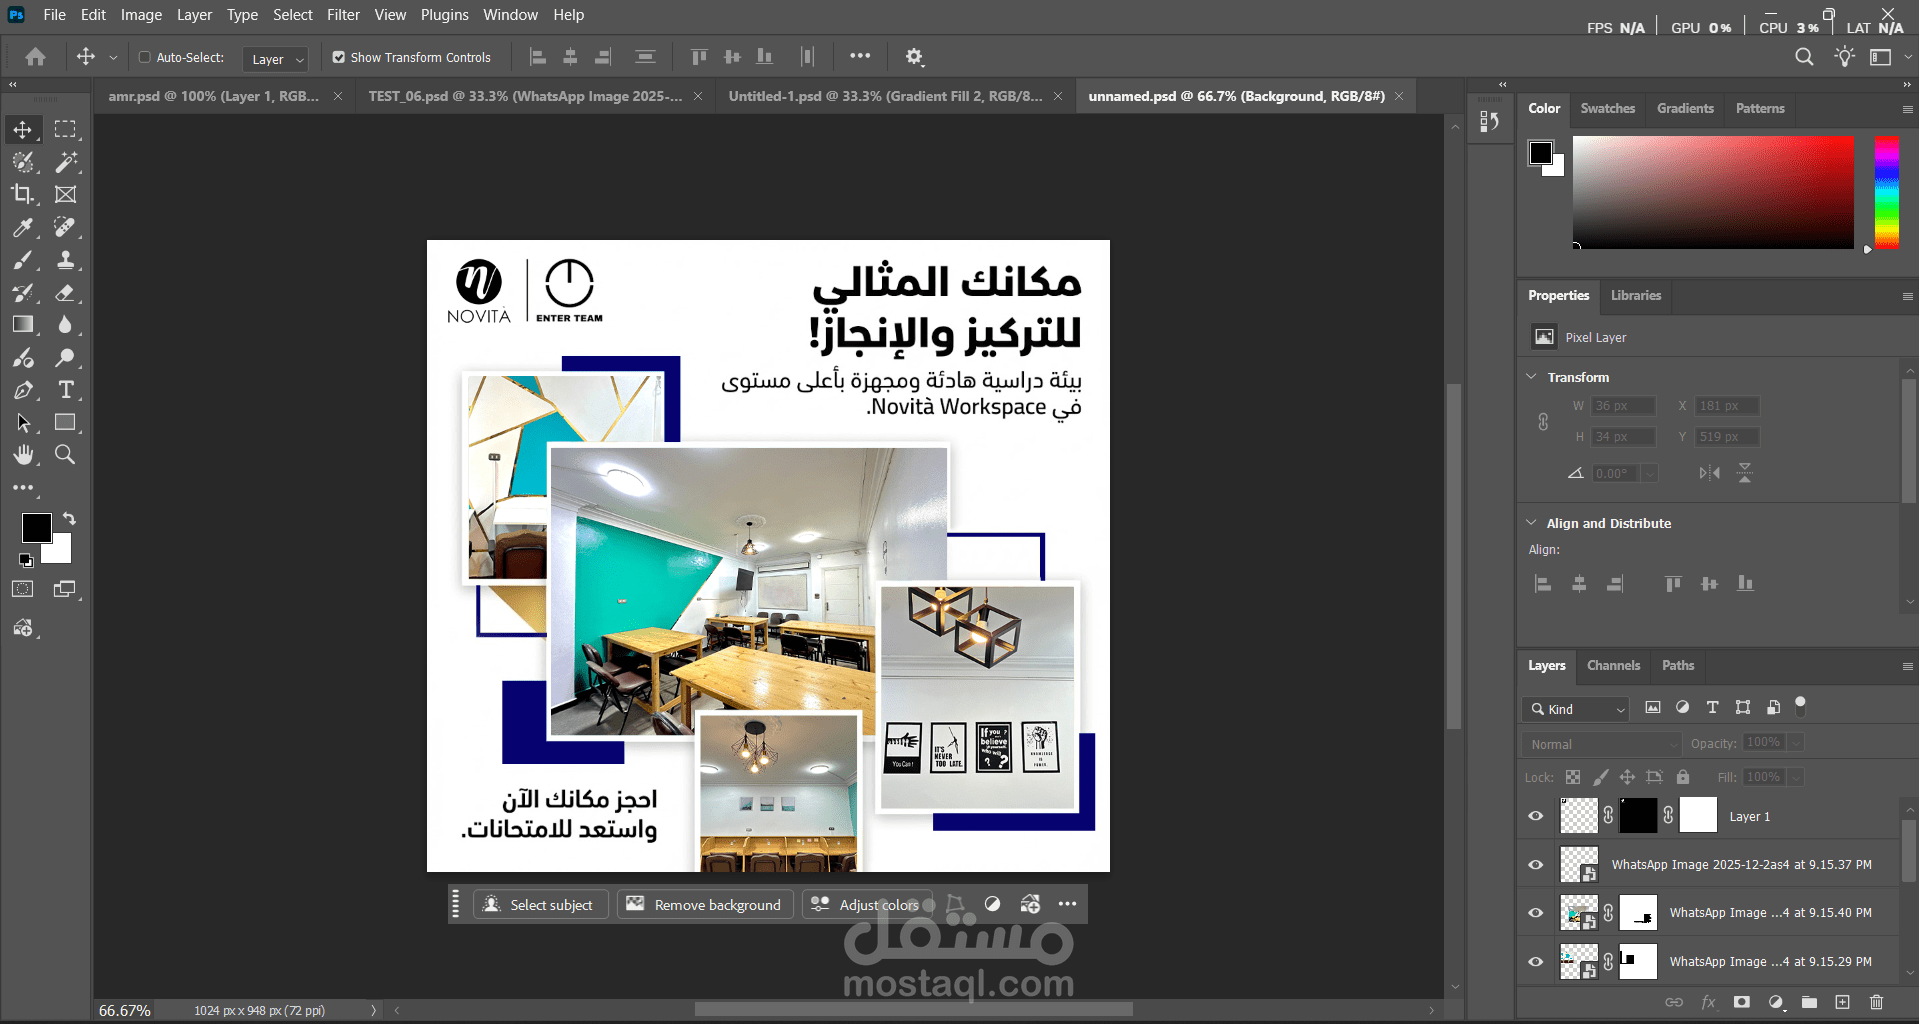This screenshot has height=1024, width=1919.
Task: Select the Type tool
Action: coord(67,390)
